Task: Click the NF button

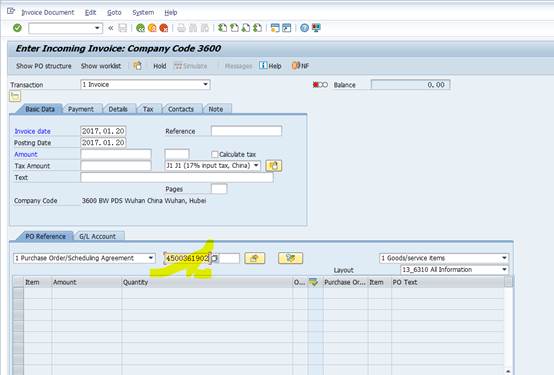Action: (300, 66)
